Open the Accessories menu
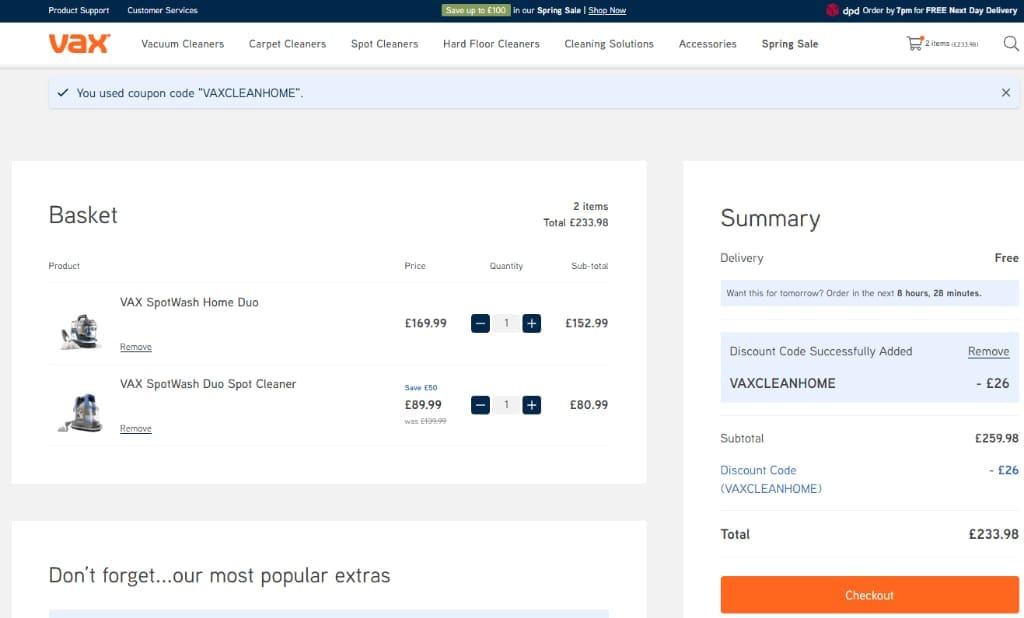This screenshot has height=618, width=1024. click(x=707, y=44)
